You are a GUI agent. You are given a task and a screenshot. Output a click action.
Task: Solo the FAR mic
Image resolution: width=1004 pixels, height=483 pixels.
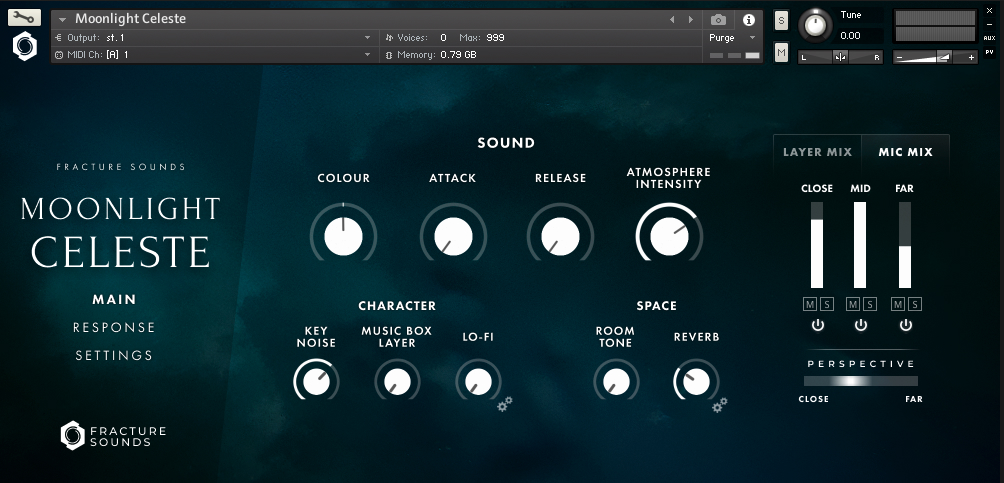click(914, 304)
